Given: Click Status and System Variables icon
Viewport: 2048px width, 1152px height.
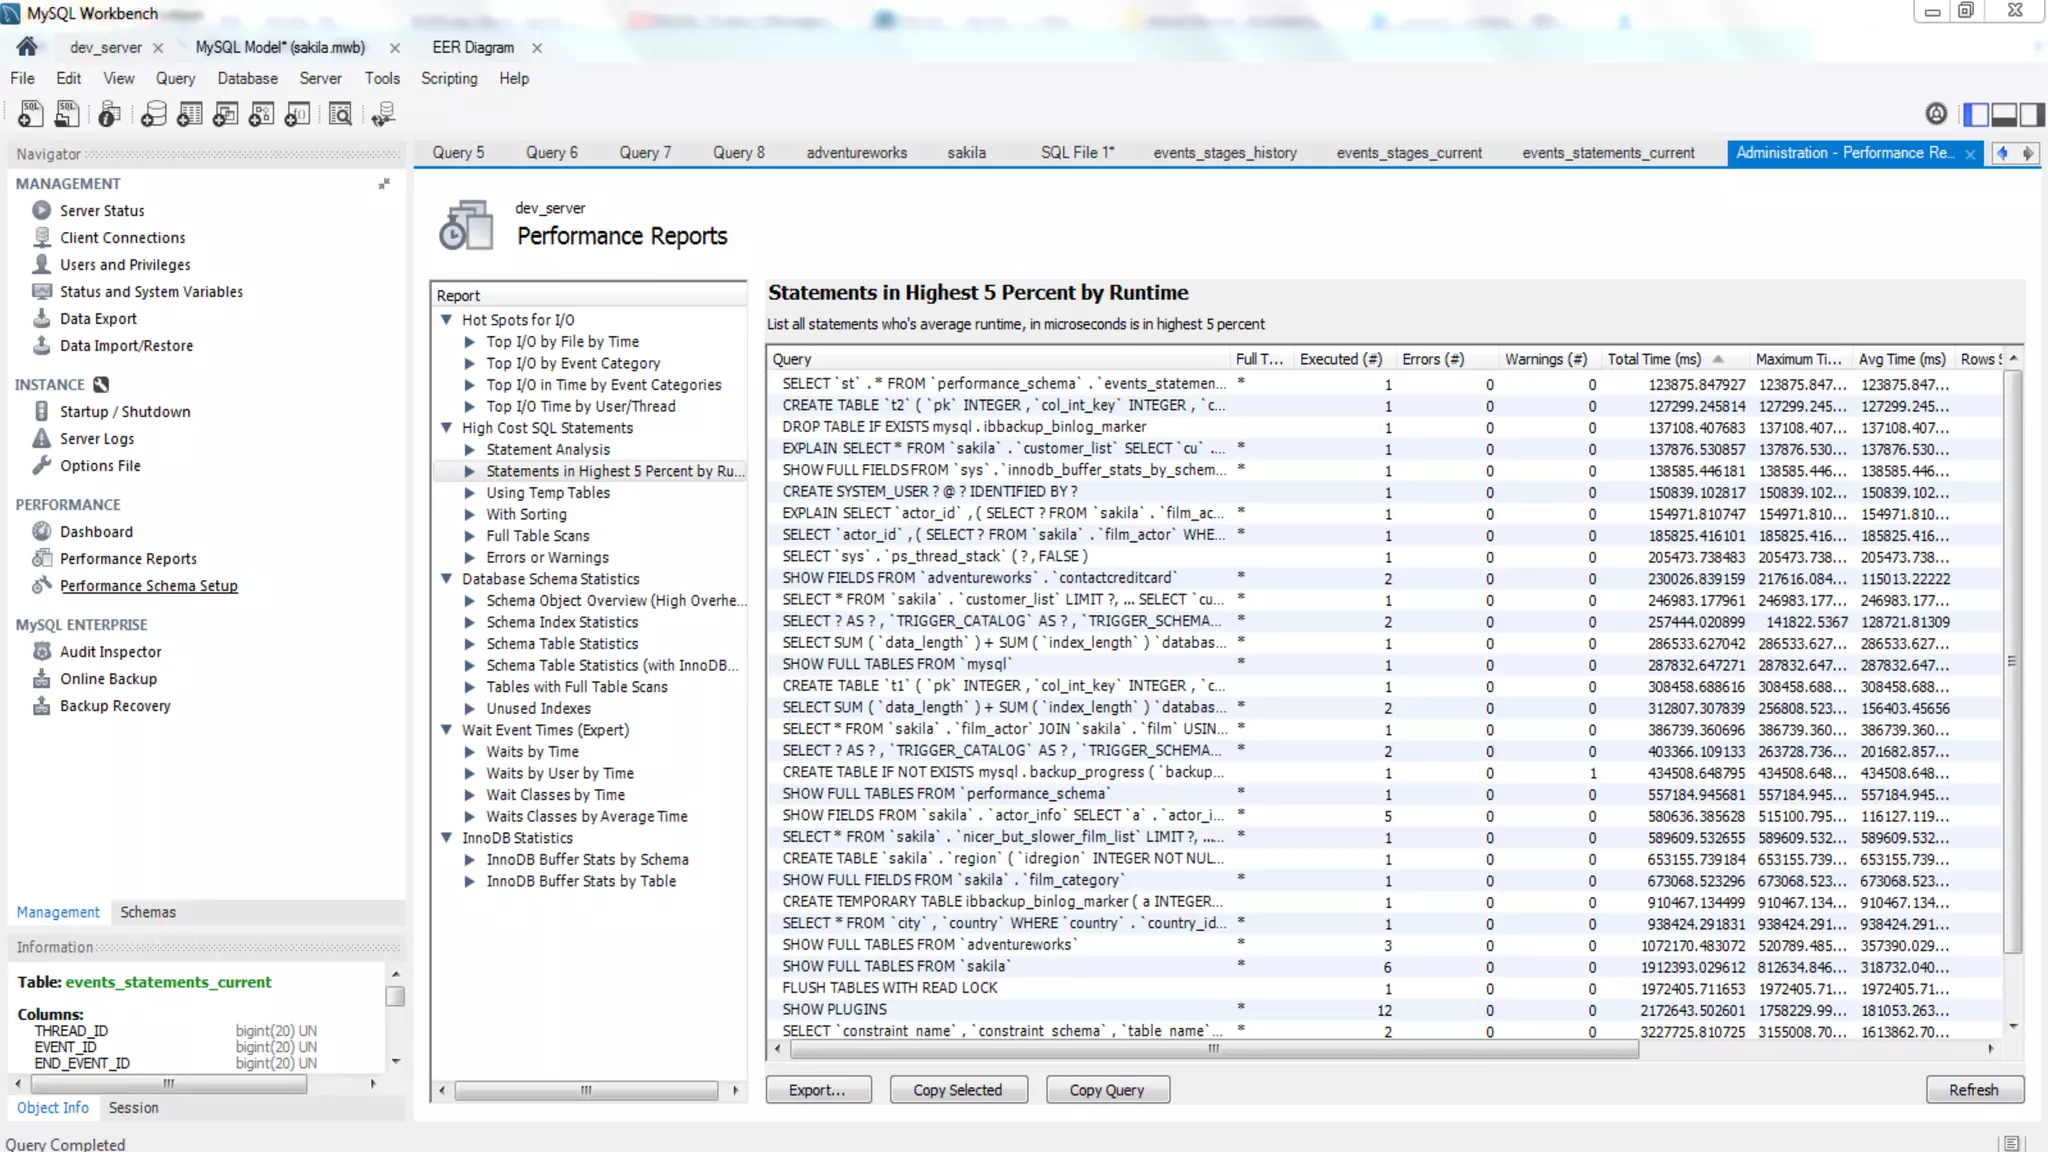Looking at the screenshot, I should (41, 291).
